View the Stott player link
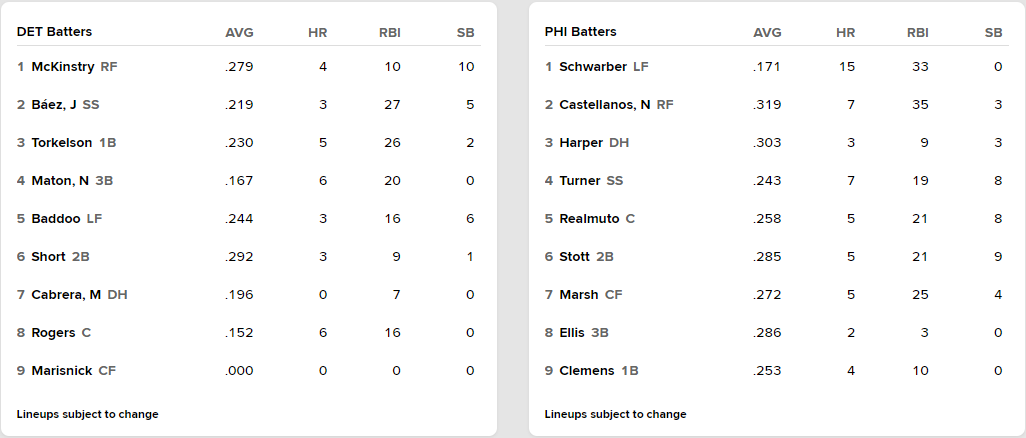The height and width of the screenshot is (438, 1026). [x=576, y=257]
